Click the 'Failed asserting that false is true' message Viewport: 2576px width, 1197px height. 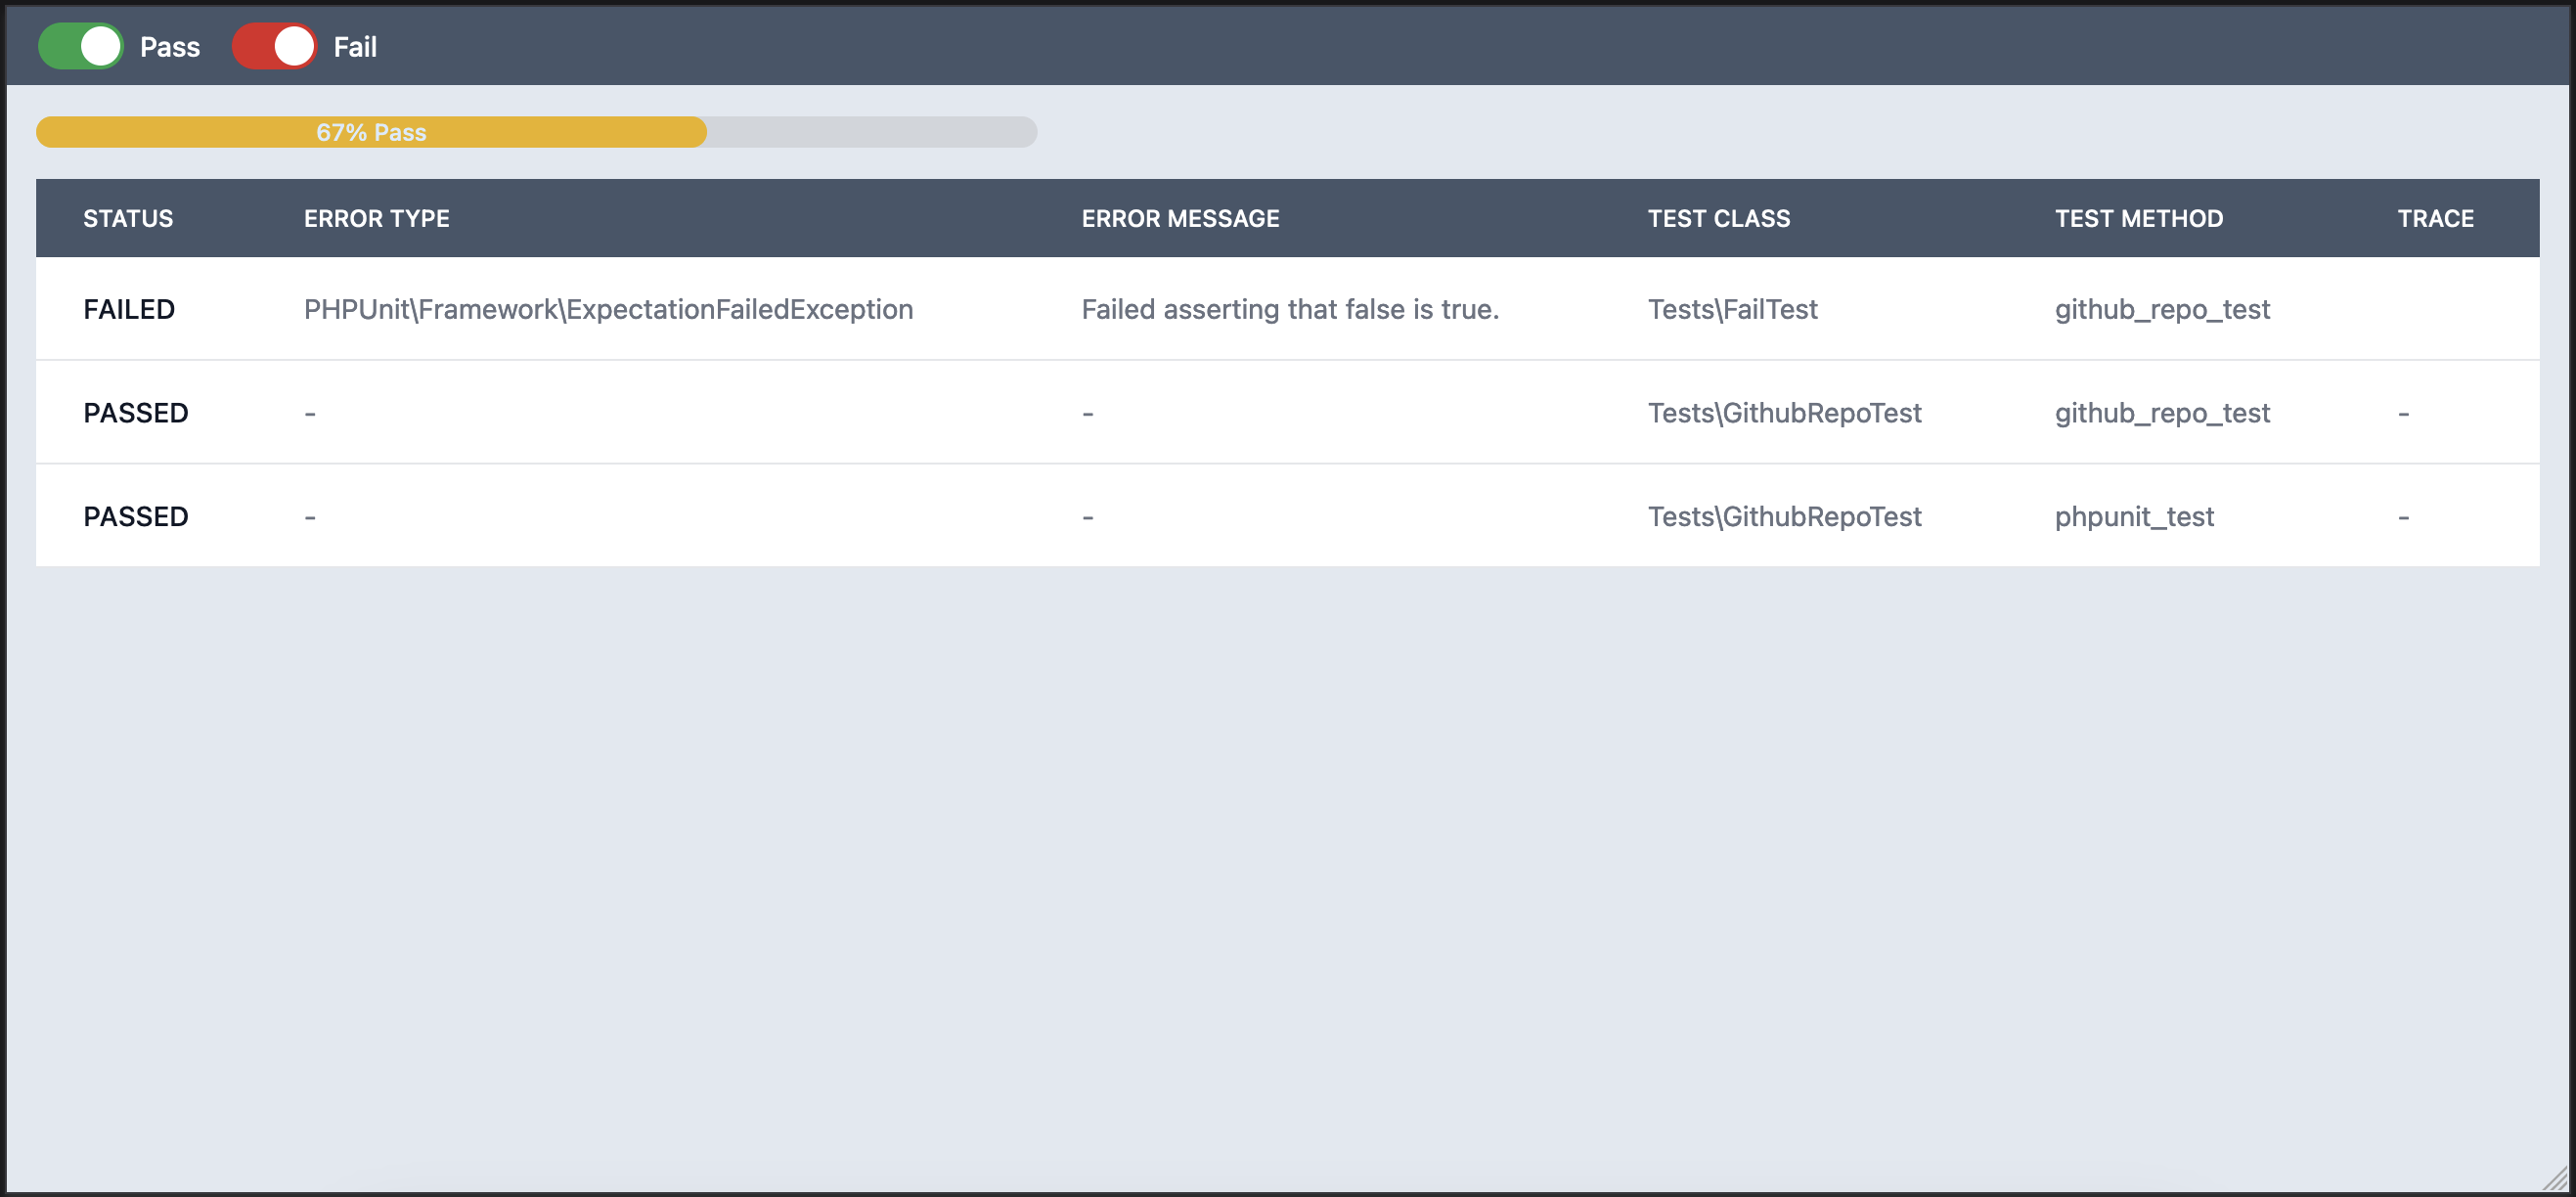point(1289,309)
